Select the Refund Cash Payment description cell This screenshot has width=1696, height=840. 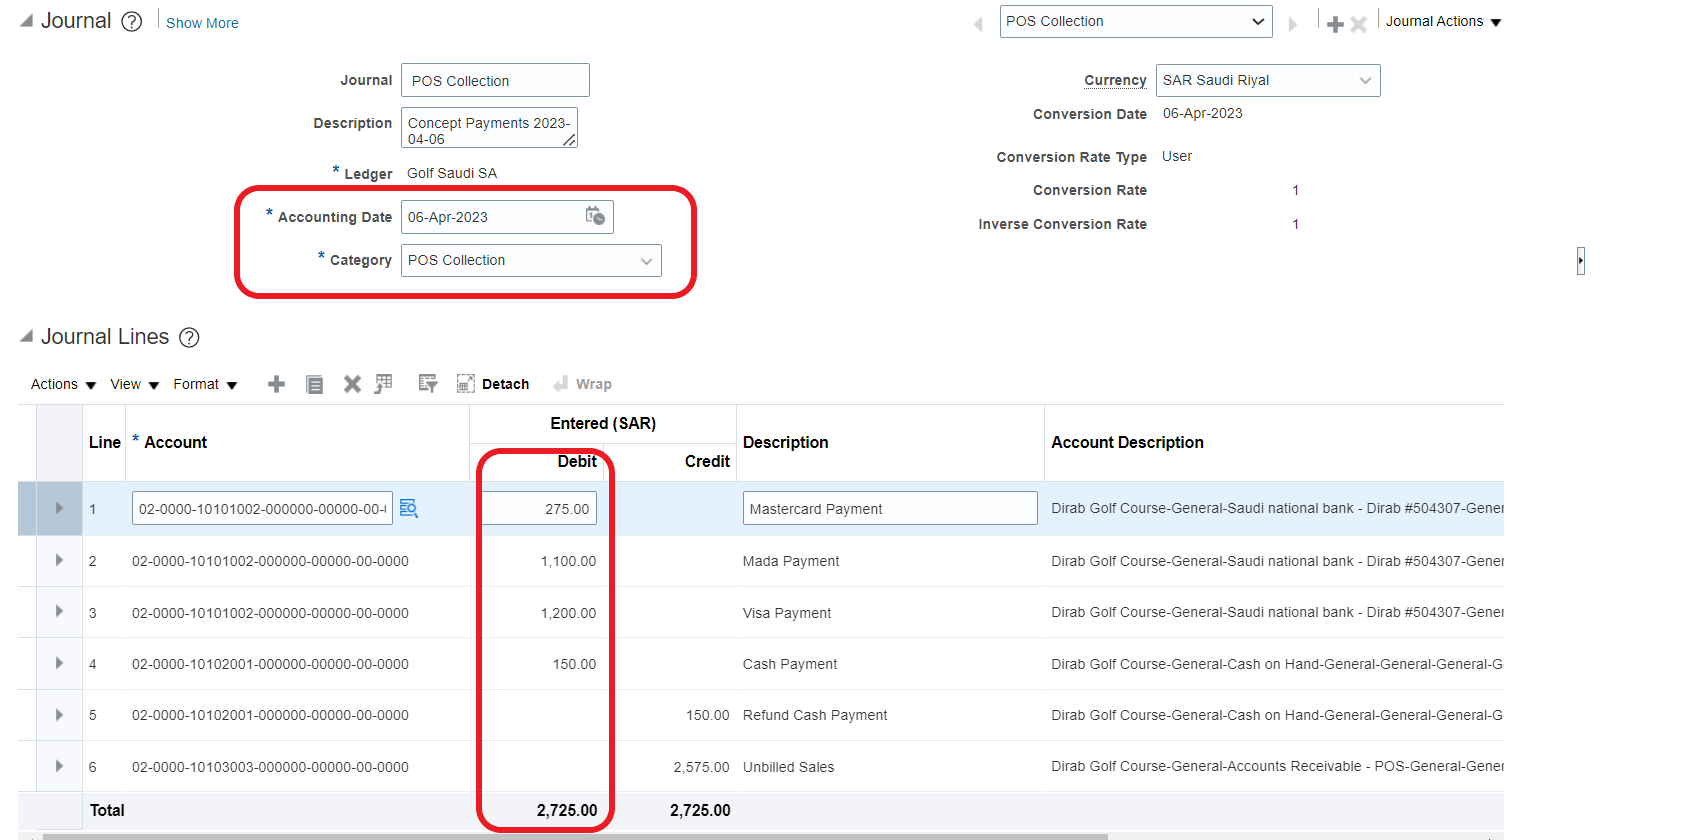(815, 715)
